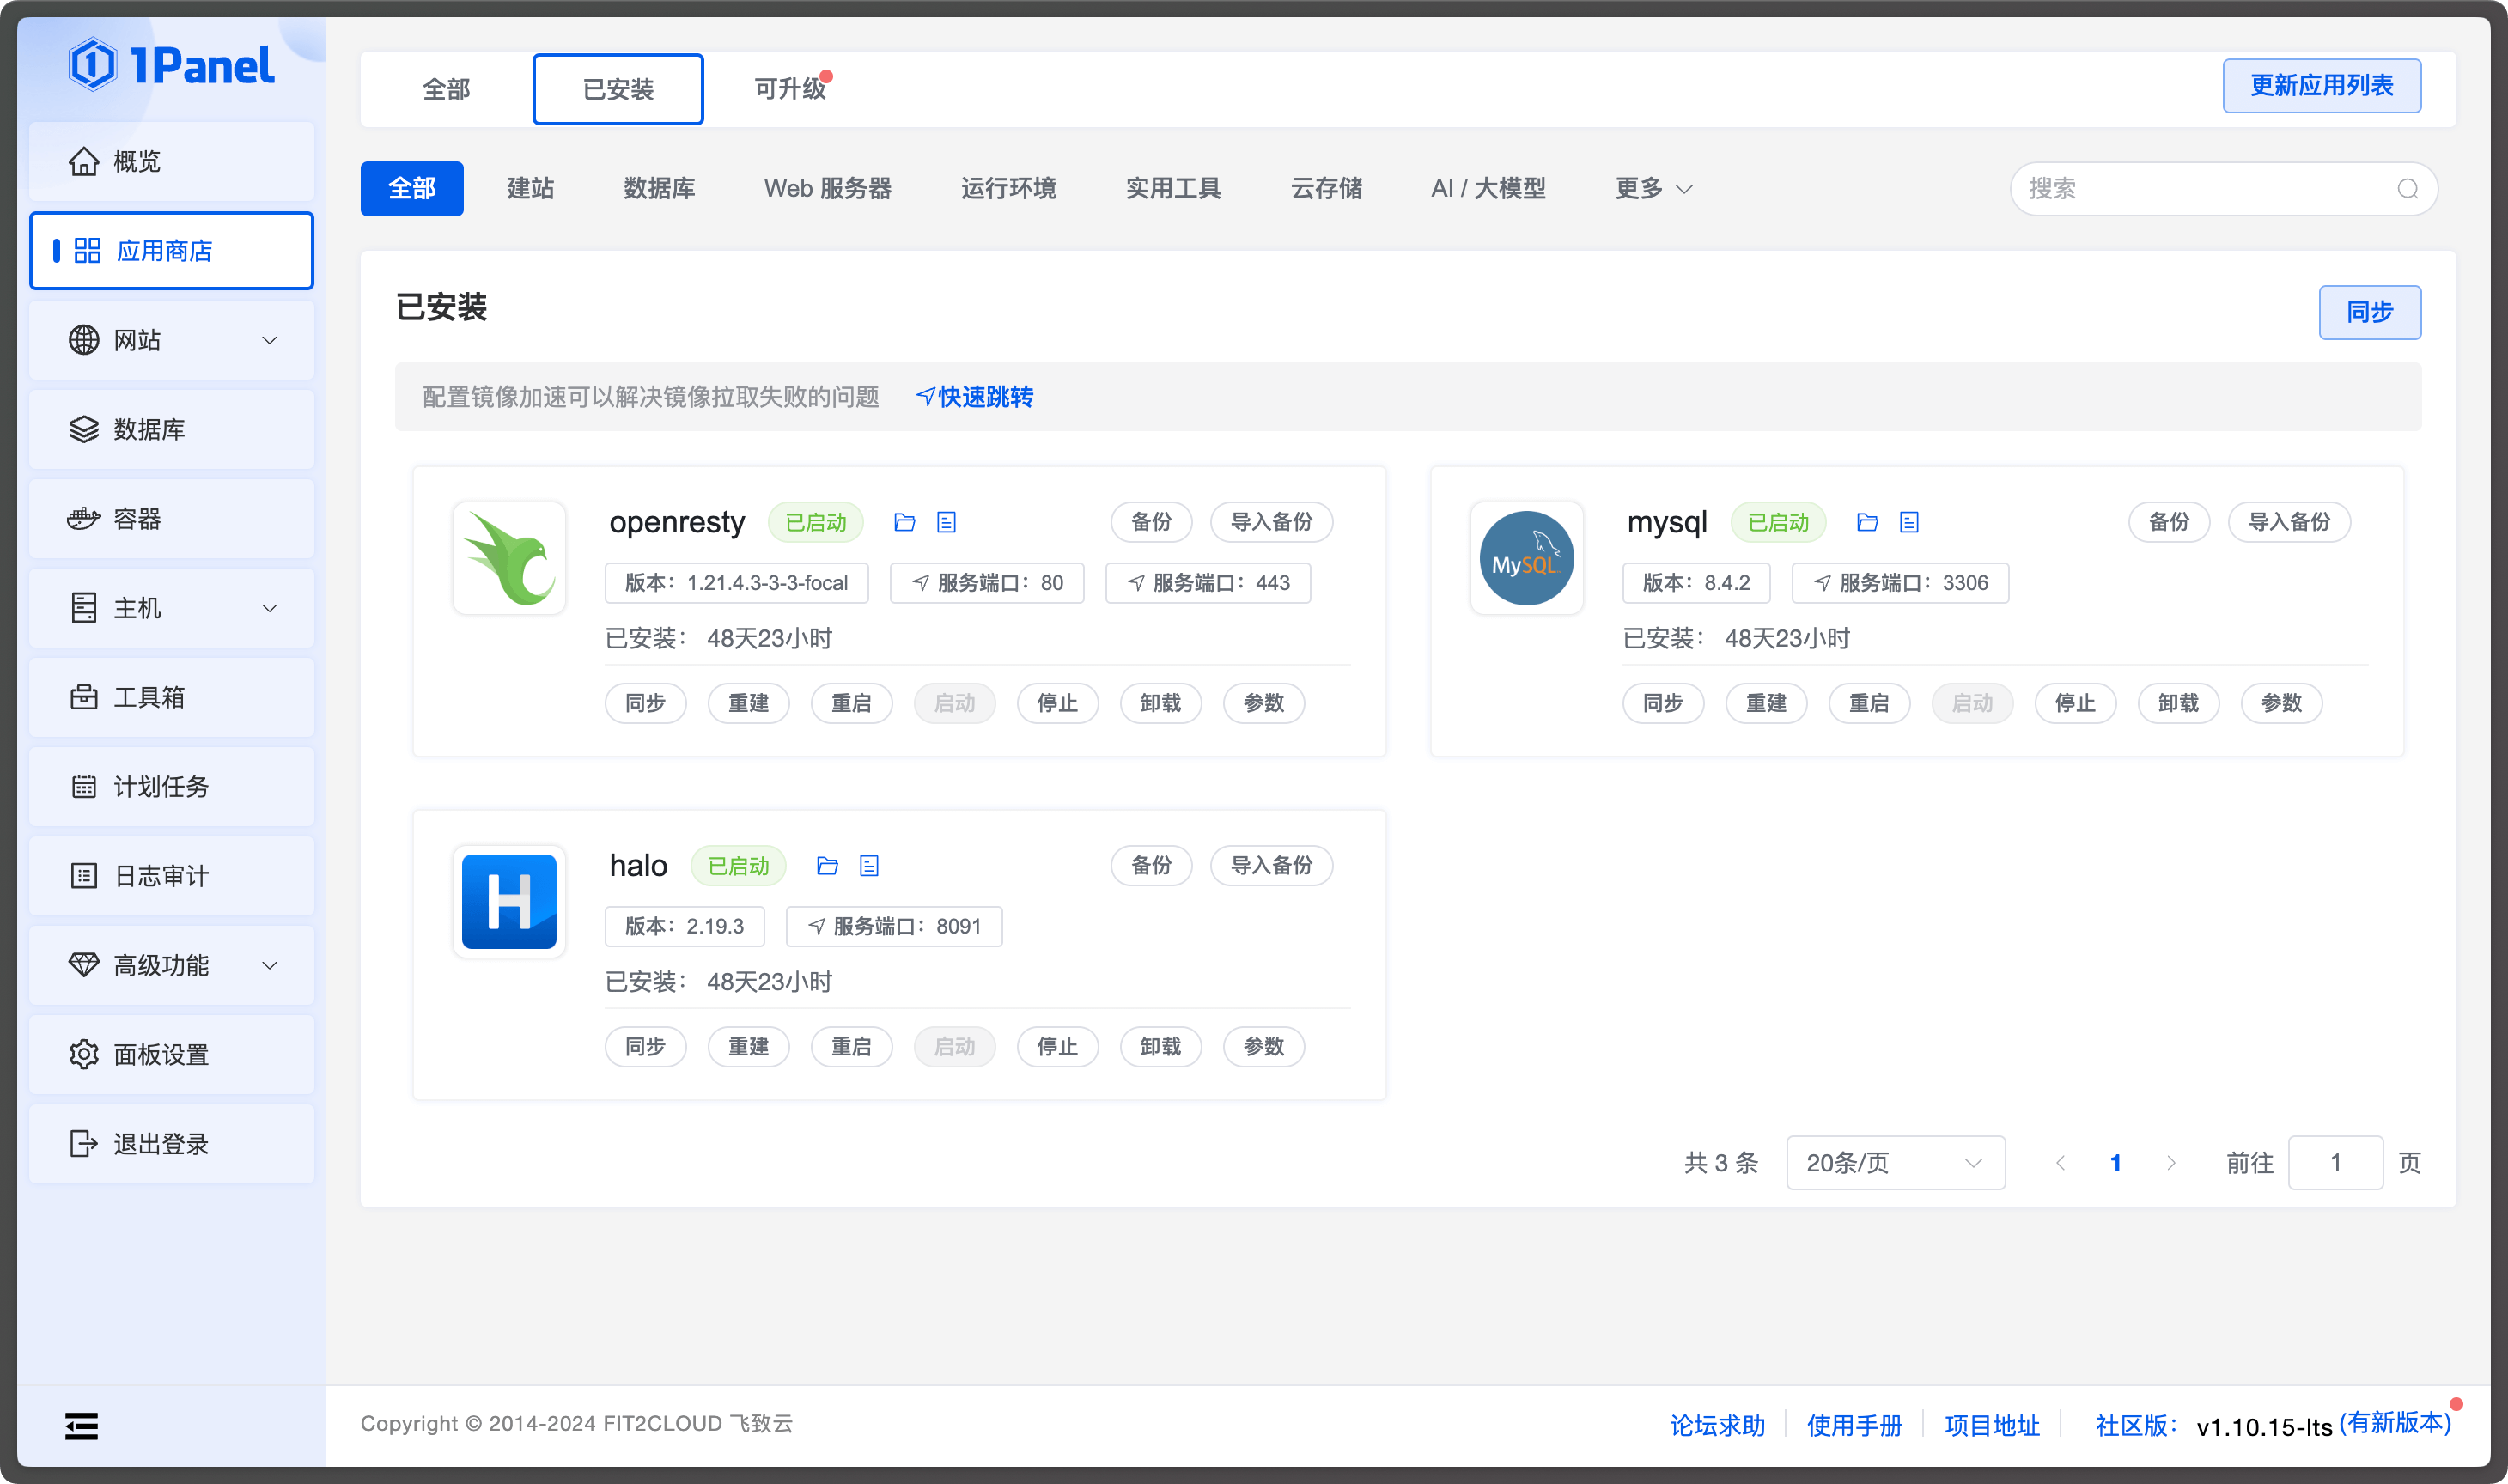Image resolution: width=2508 pixels, height=1484 pixels.
Task: Expand the 更多 category dropdown
Action: 1652,188
